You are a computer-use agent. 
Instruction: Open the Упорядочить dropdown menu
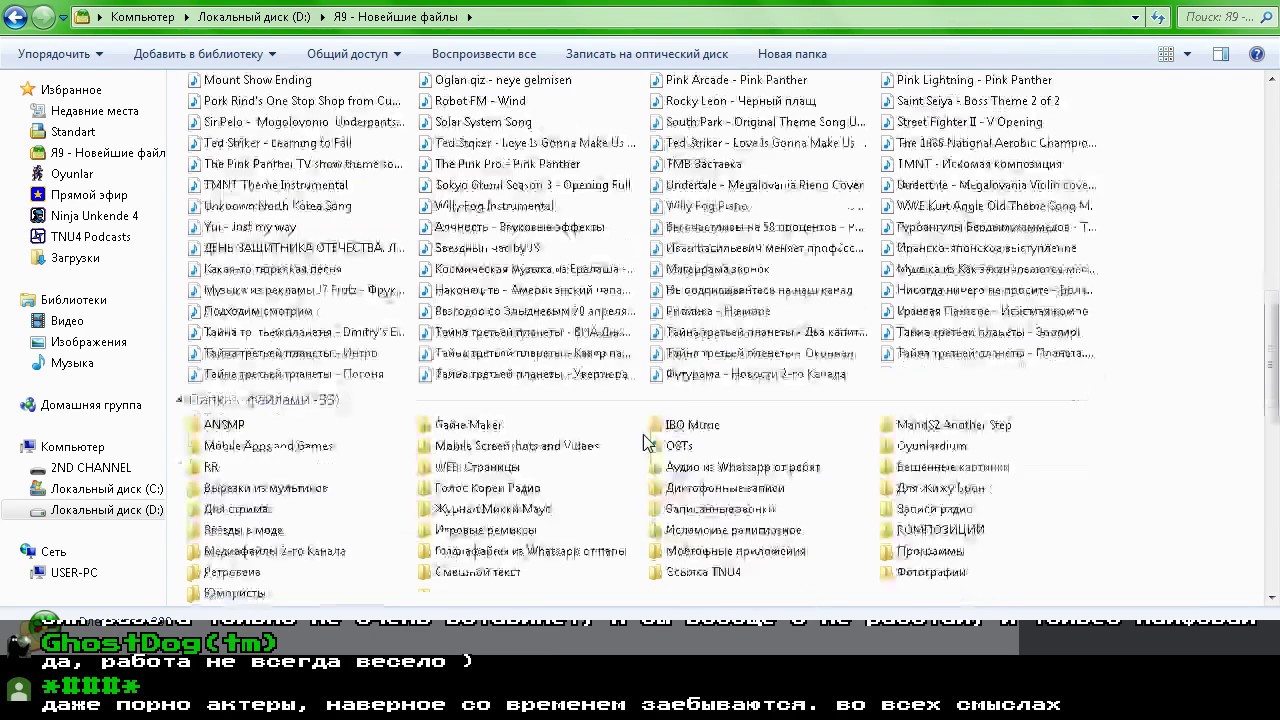tap(60, 54)
